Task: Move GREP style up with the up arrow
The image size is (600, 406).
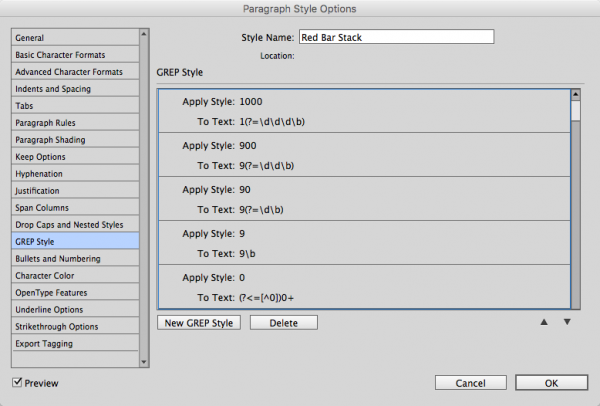Action: (x=545, y=322)
